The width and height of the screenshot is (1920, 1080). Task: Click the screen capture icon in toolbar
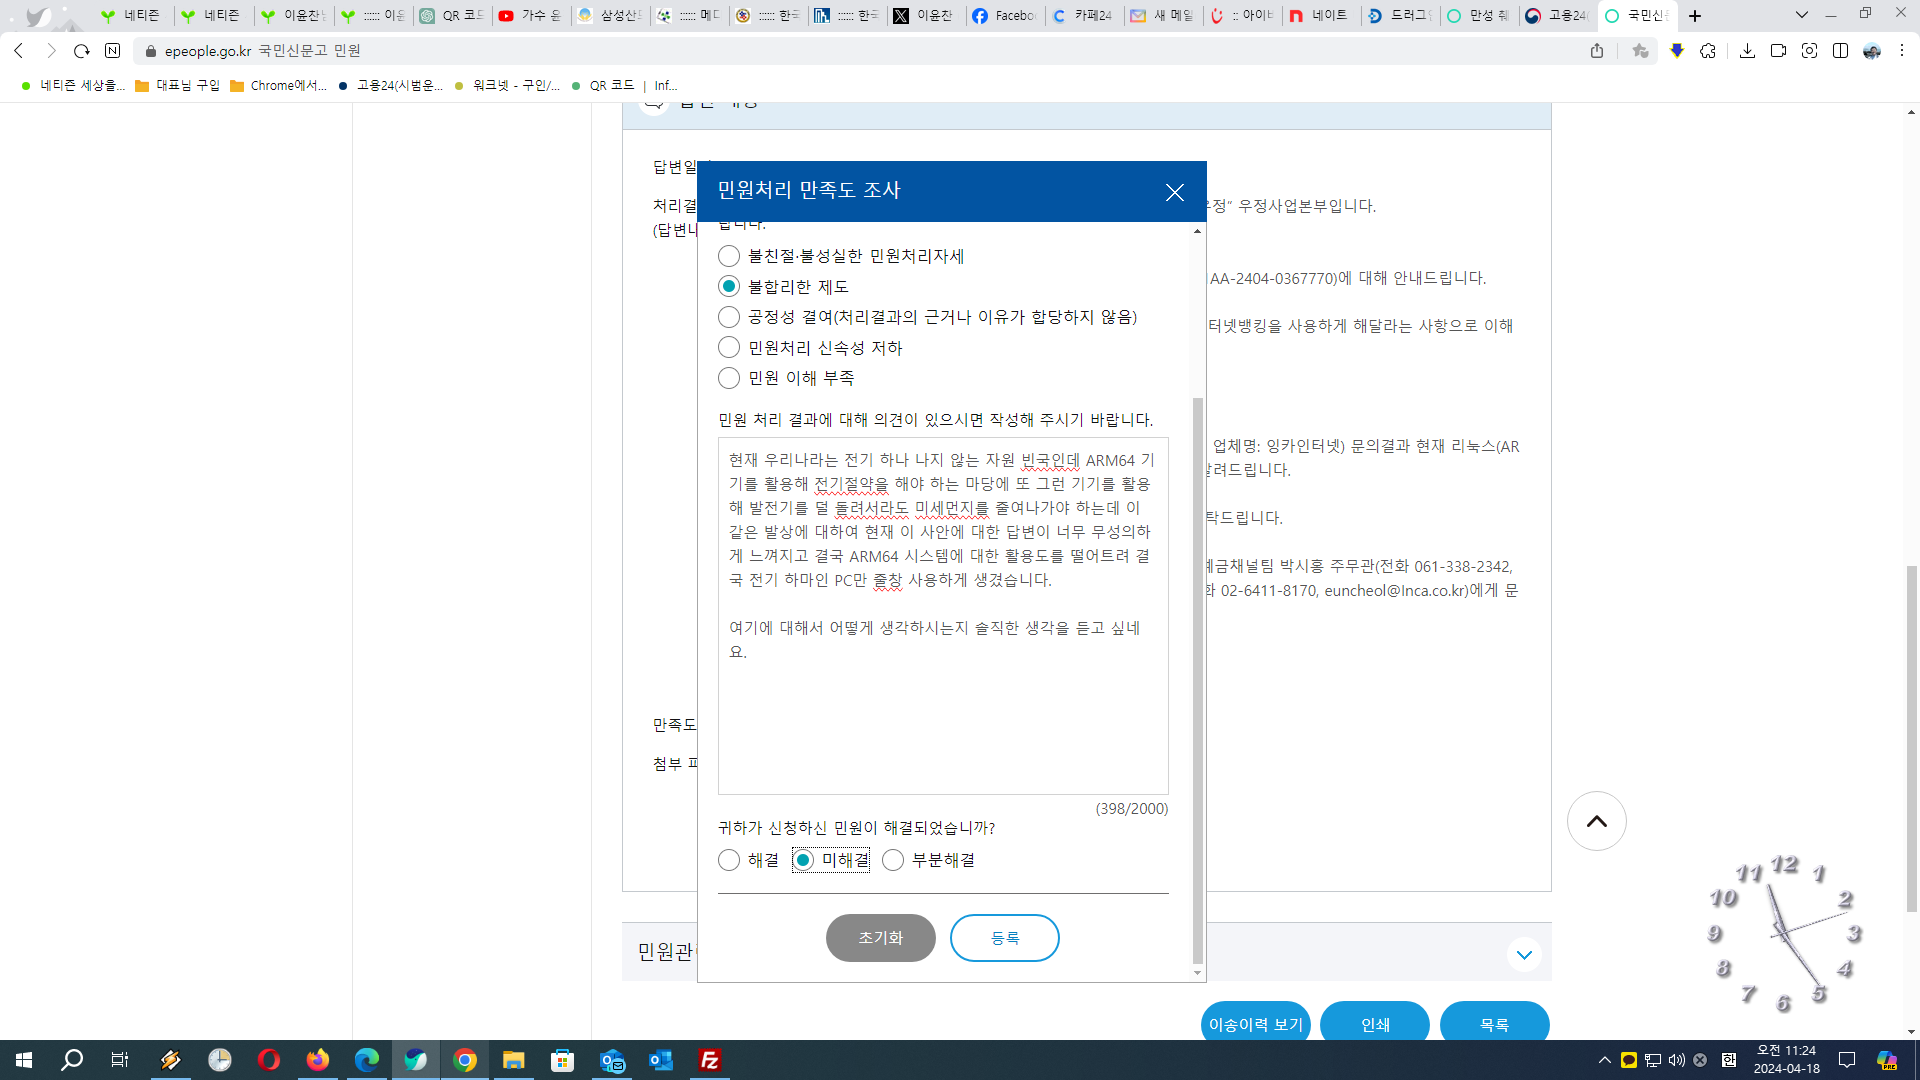[x=1809, y=51]
